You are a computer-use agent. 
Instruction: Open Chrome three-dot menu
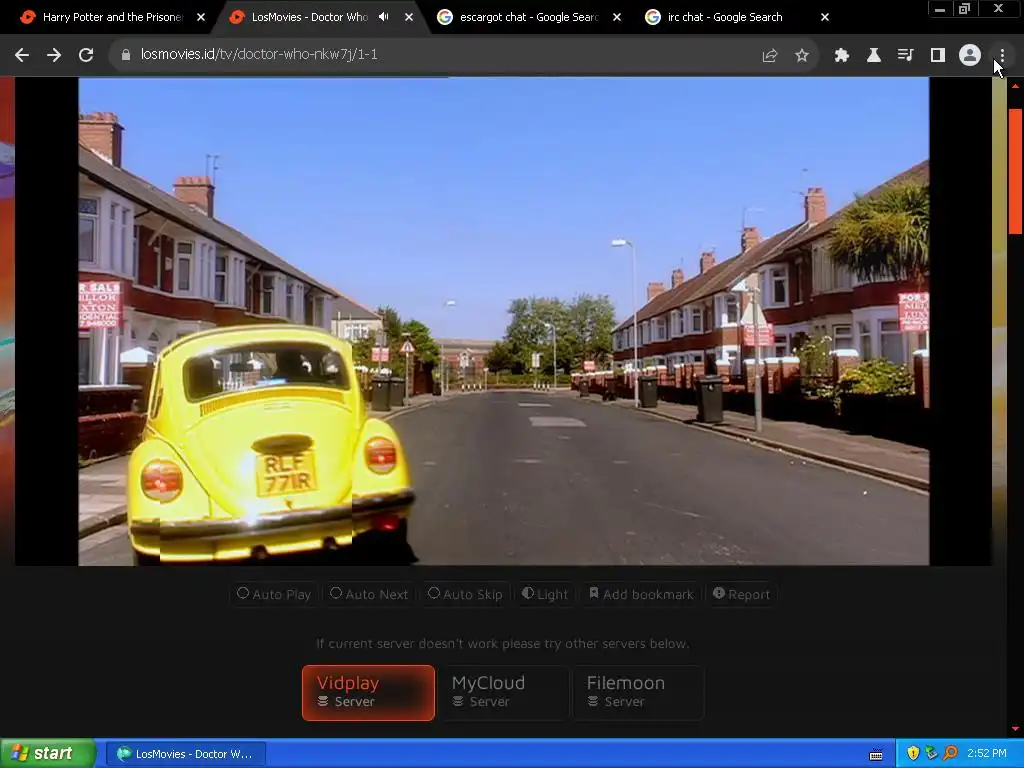click(1002, 56)
